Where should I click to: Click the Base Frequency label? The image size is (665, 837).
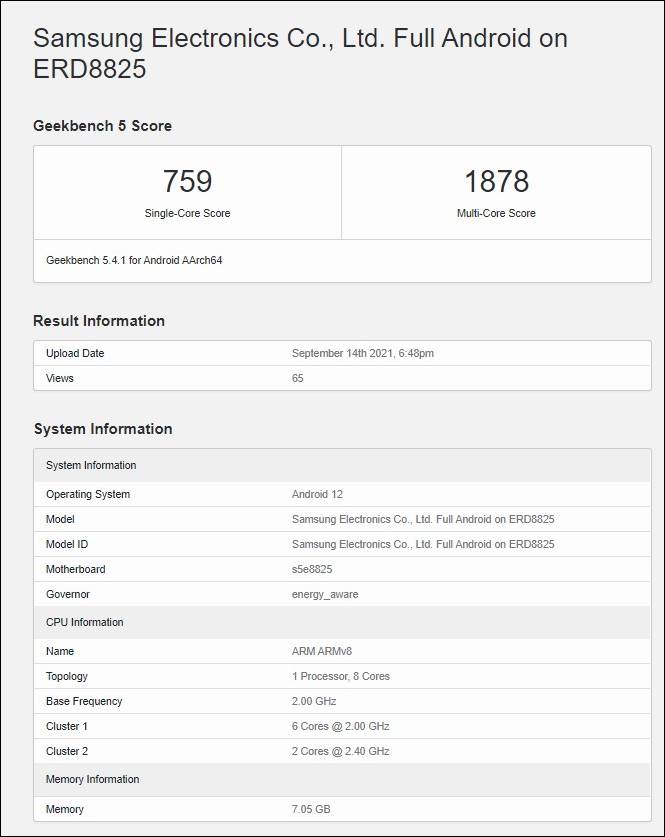click(x=84, y=701)
